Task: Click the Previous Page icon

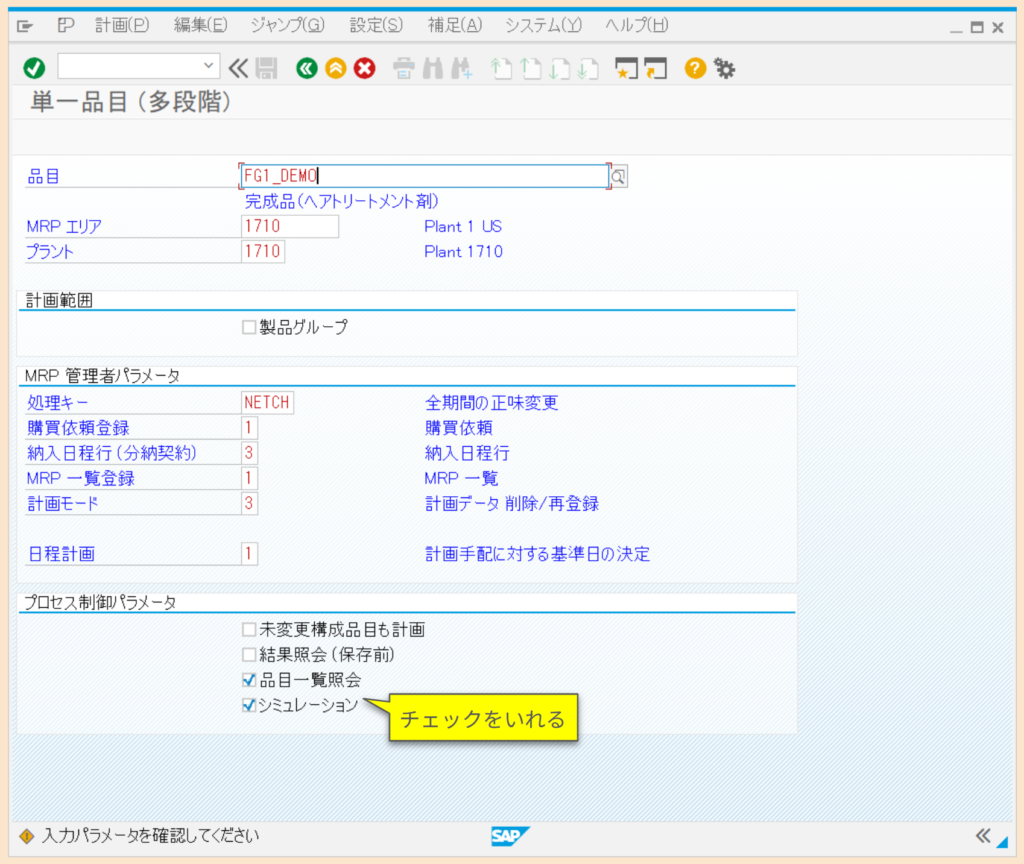Action: (530, 68)
